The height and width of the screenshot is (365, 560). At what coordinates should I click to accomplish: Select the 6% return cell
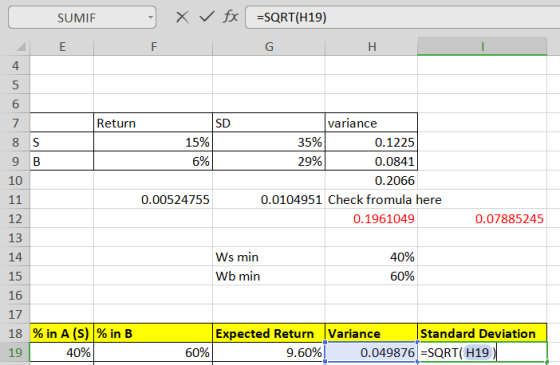[153, 161]
